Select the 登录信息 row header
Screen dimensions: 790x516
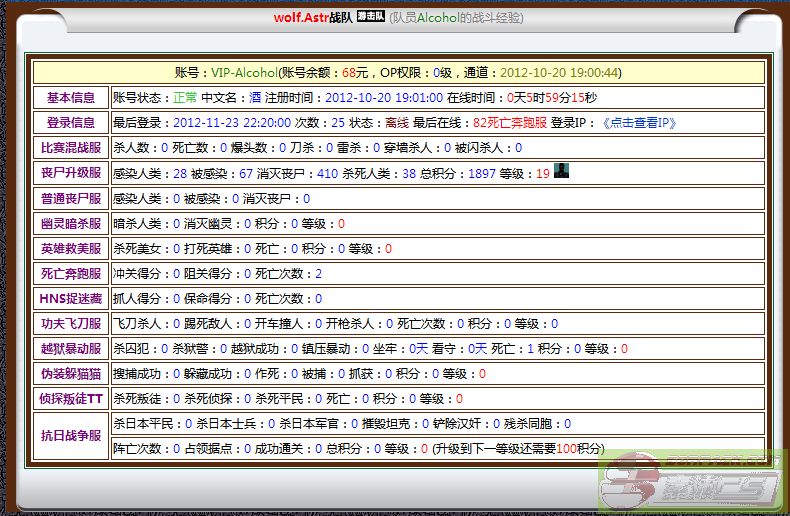[x=71, y=123]
